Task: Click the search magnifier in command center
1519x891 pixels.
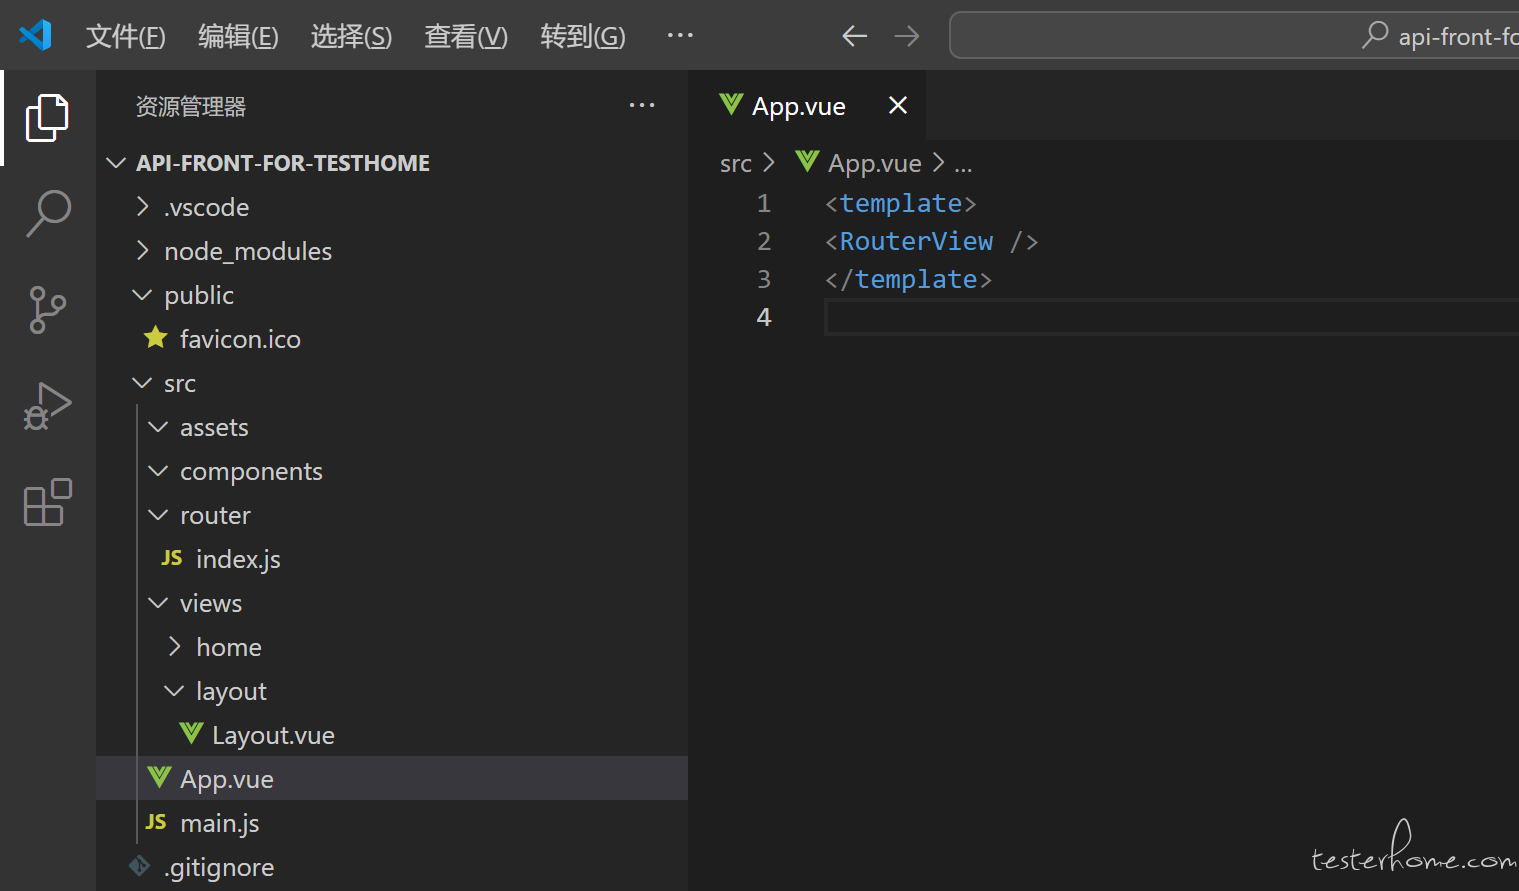Action: tap(1375, 35)
